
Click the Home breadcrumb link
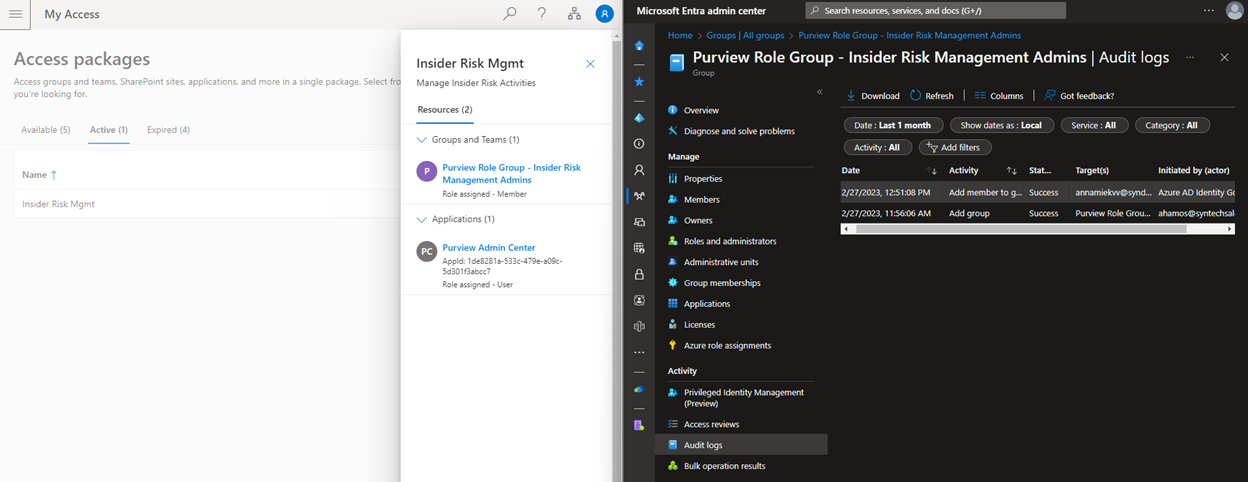pyautogui.click(x=680, y=35)
